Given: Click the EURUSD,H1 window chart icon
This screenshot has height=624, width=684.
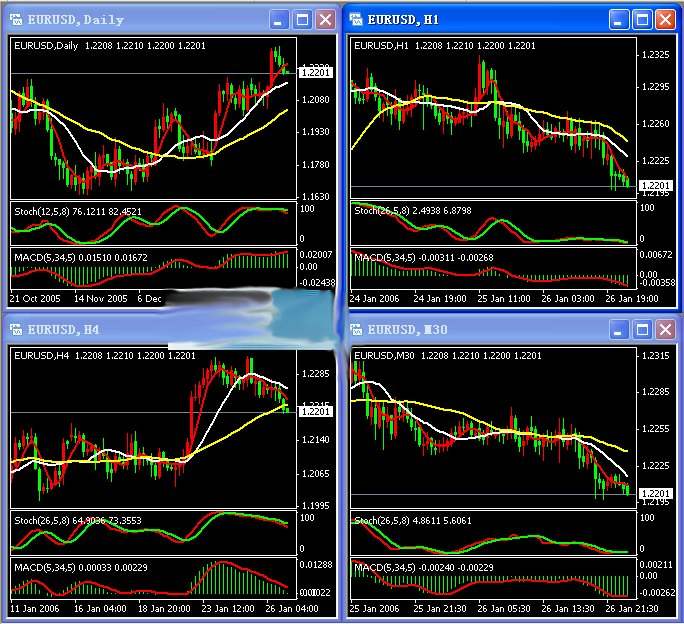Looking at the screenshot, I should [x=356, y=20].
